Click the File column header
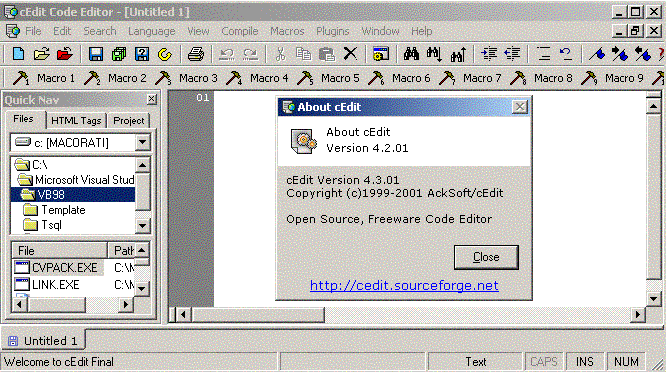Image resolution: width=666 pixels, height=372 pixels. (59, 251)
